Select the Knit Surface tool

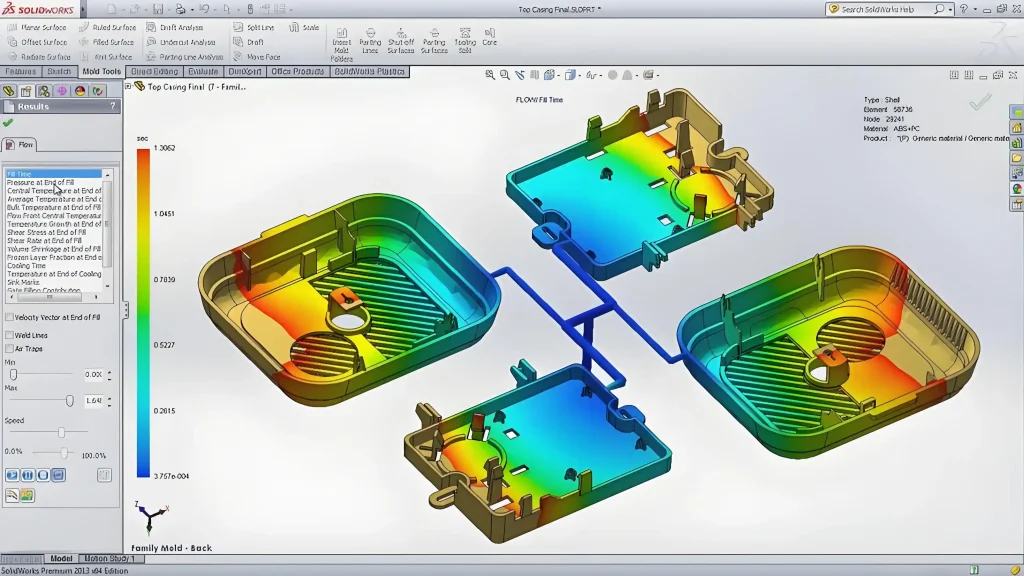pos(106,57)
